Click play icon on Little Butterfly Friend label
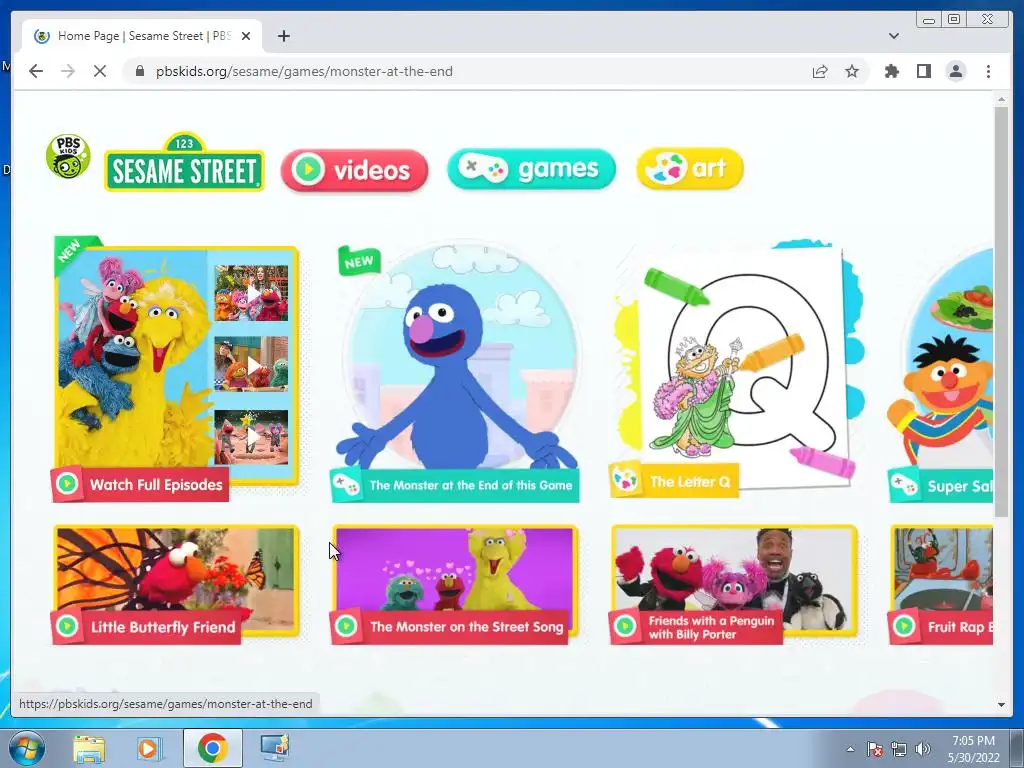This screenshot has width=1024, height=768. [67, 626]
